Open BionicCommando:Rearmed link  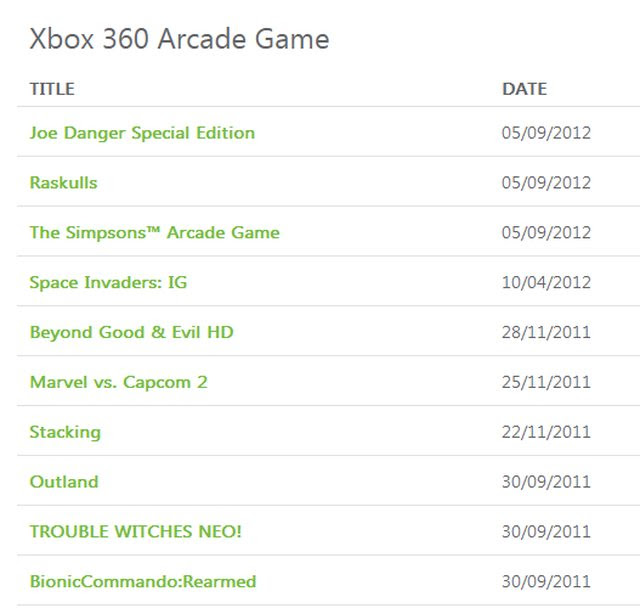pos(143,581)
